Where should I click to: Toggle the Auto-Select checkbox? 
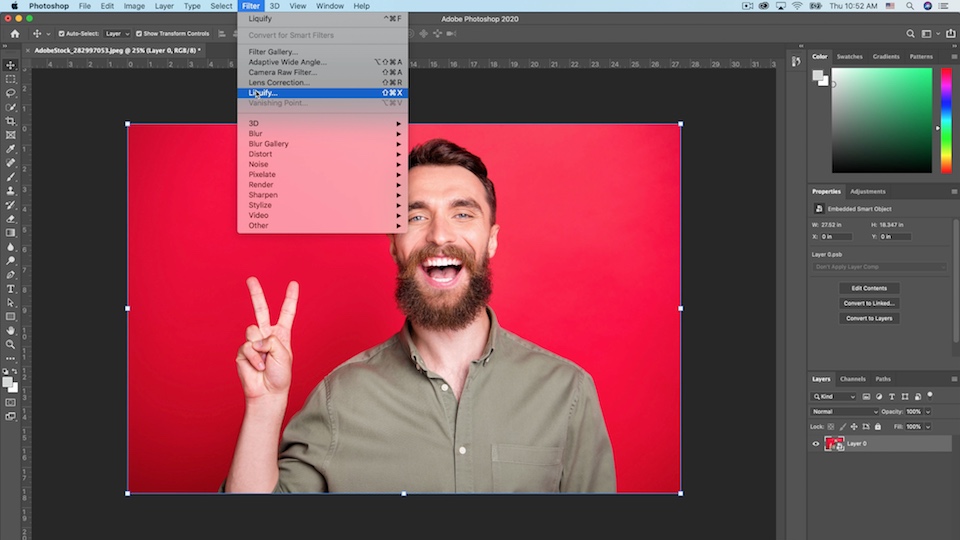coord(62,33)
